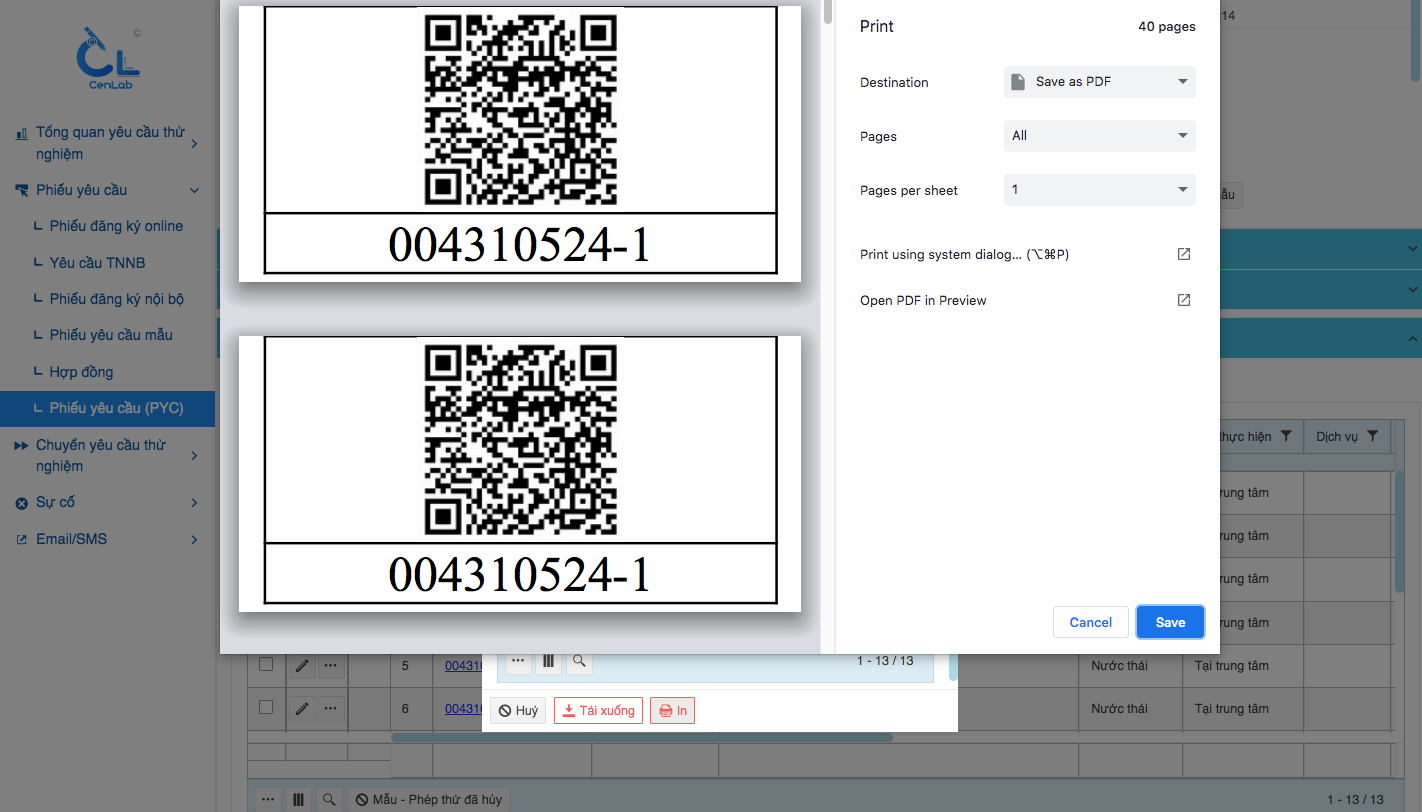Click the edit pencil in row 6

tap(302, 708)
